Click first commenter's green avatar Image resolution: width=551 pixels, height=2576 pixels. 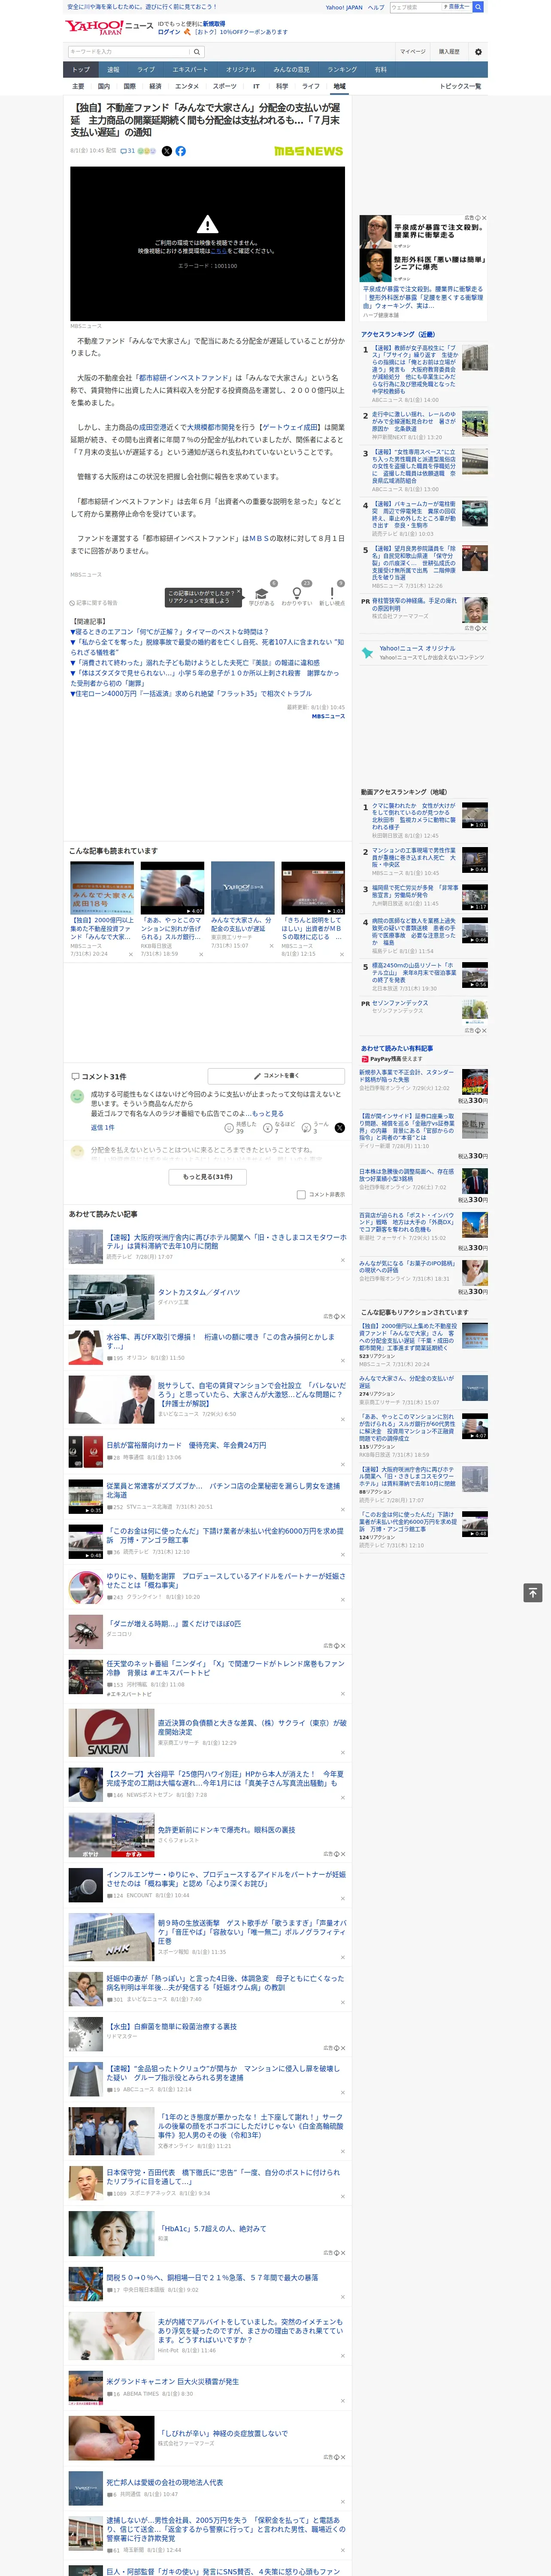(x=77, y=1097)
